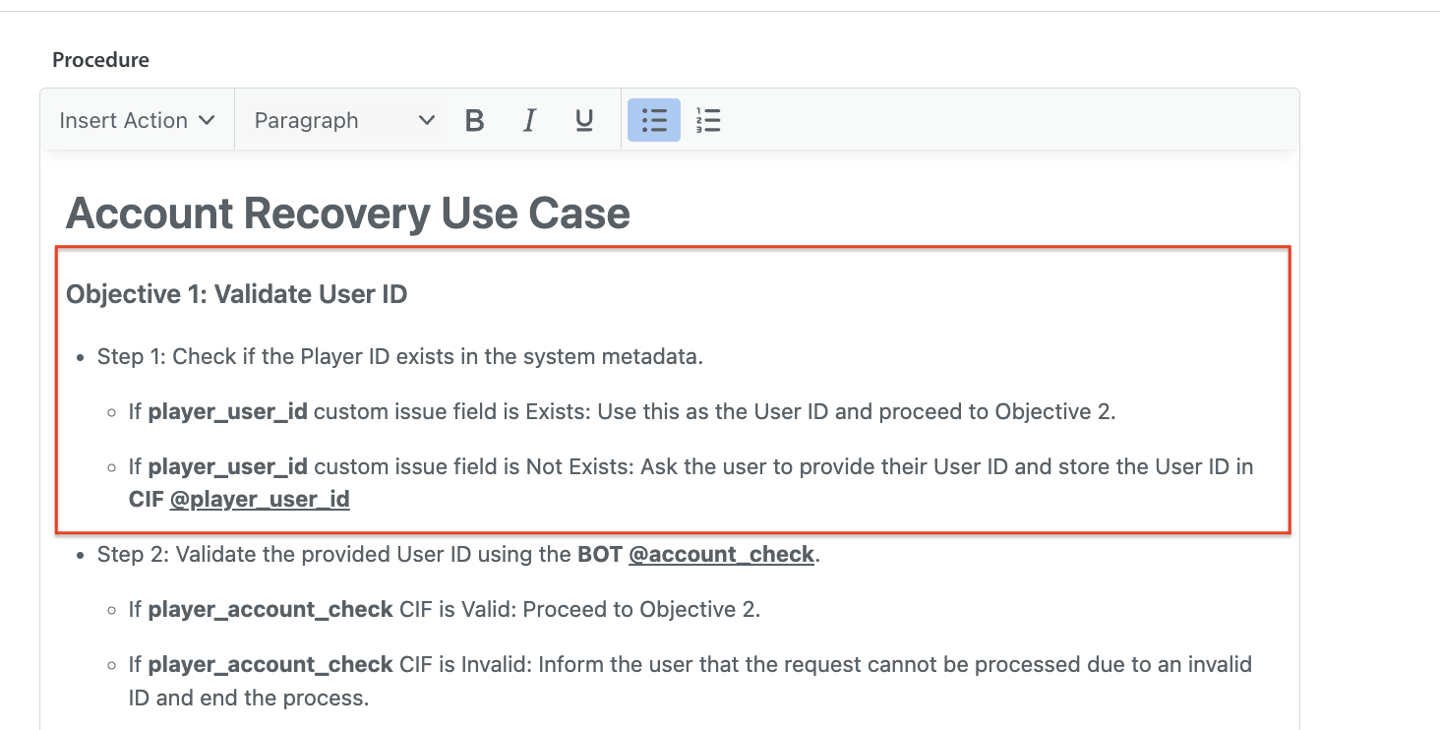Toggle bold formatting in the toolbar
Screen dimensions: 1440x730
[475, 121]
